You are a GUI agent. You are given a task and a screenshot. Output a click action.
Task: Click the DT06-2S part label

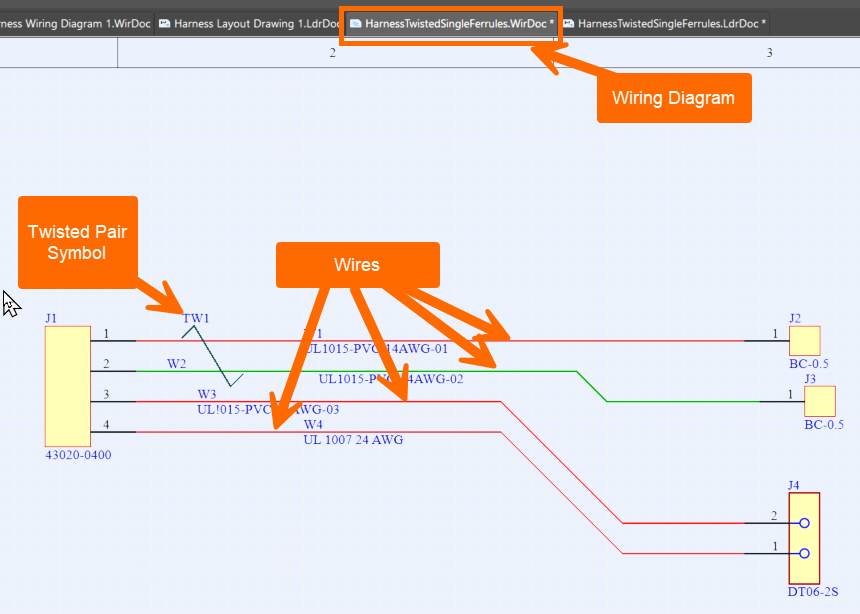pos(813,592)
